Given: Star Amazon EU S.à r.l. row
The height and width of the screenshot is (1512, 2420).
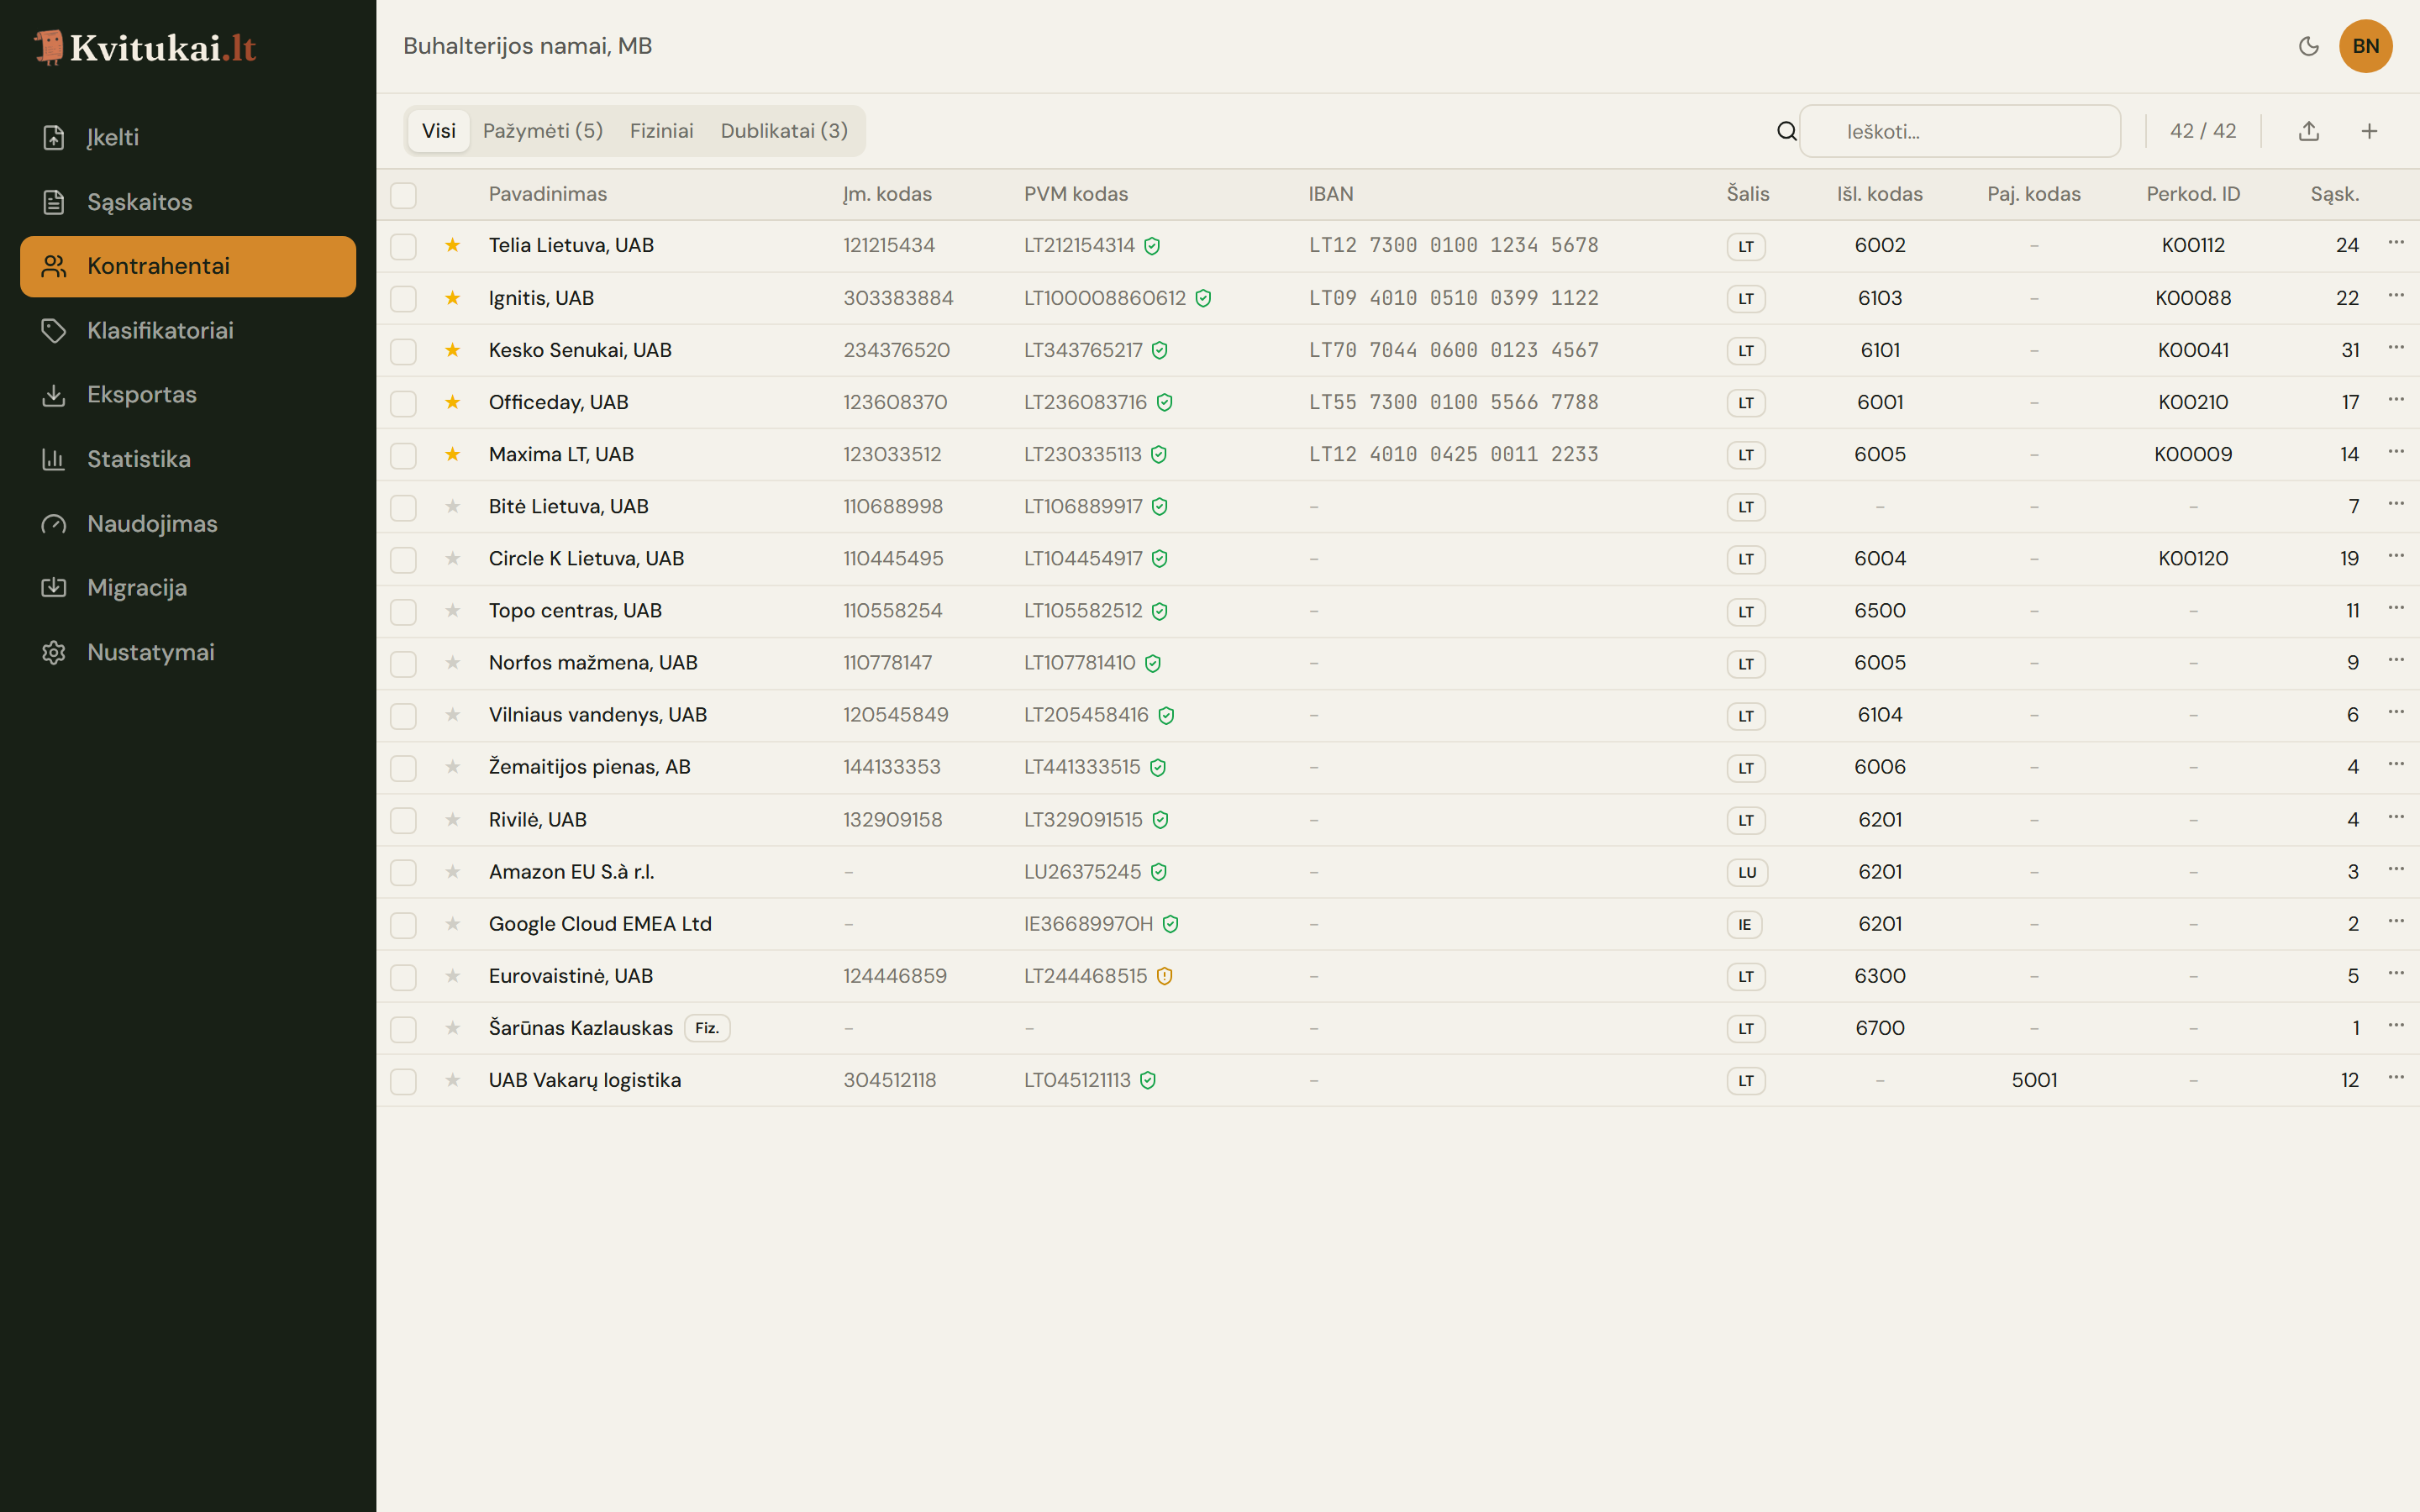Looking at the screenshot, I should (x=453, y=872).
